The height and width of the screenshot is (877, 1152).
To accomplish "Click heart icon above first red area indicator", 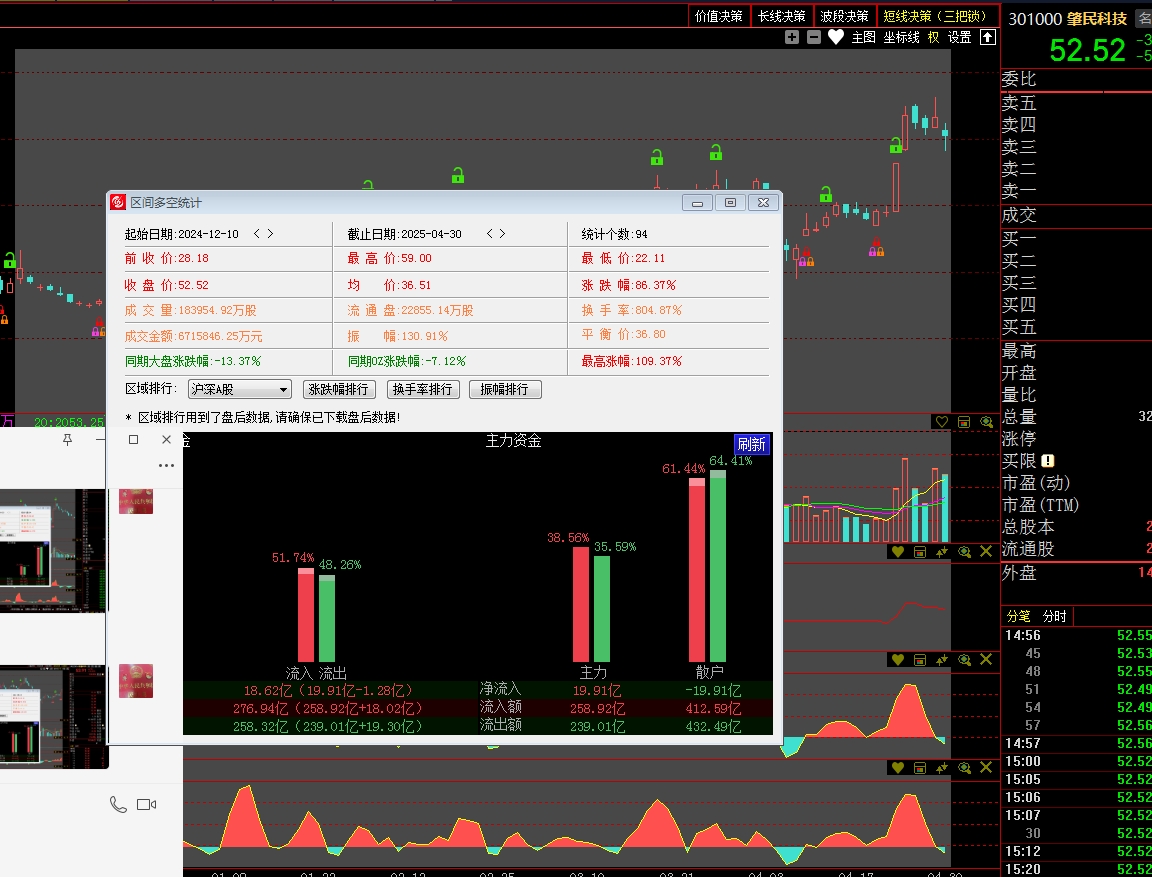I will tap(898, 660).
